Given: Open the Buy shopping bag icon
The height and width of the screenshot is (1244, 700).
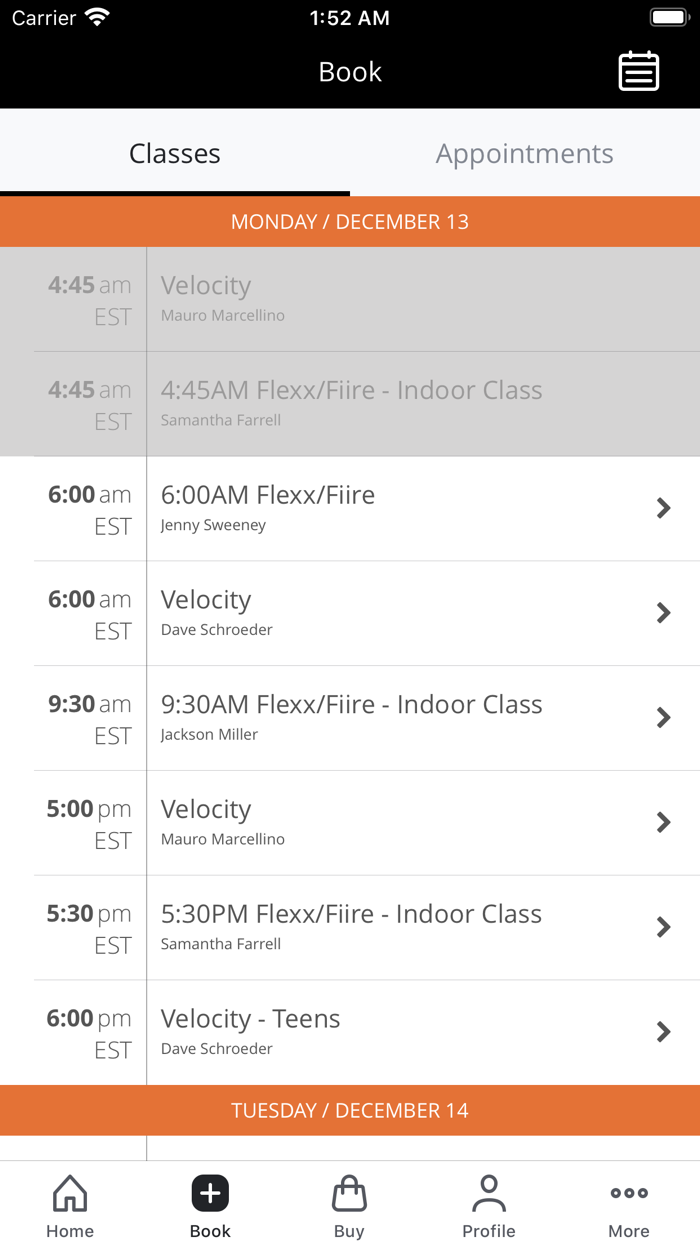Looking at the screenshot, I should click(x=349, y=1193).
